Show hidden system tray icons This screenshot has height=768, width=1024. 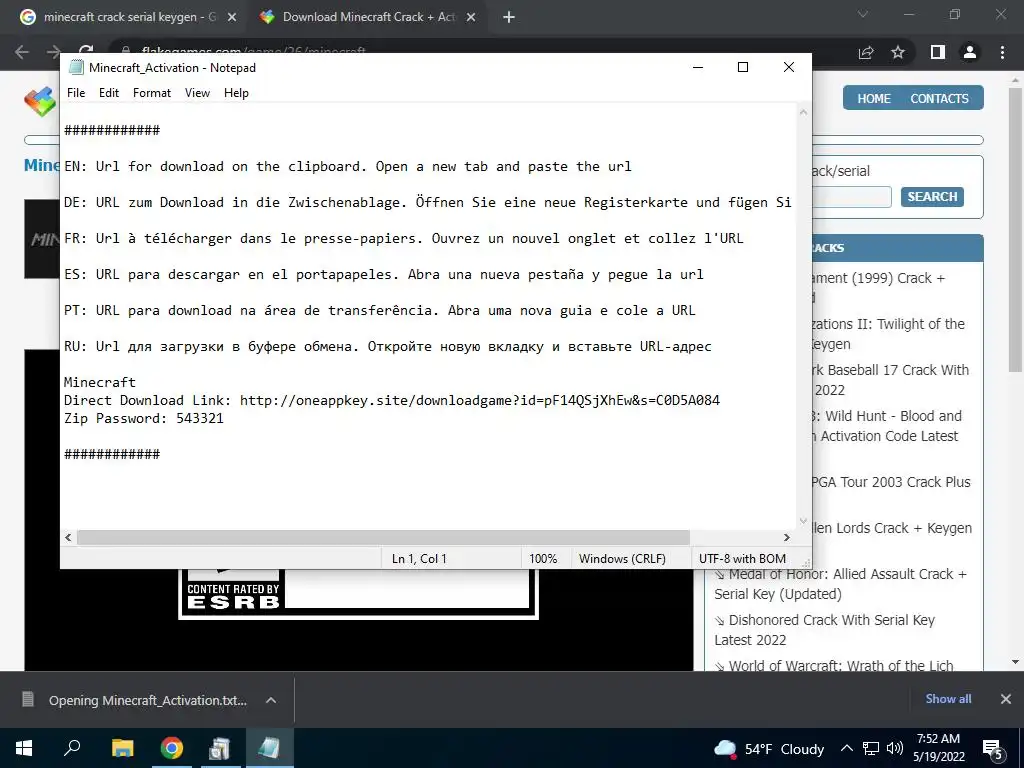(x=846, y=748)
